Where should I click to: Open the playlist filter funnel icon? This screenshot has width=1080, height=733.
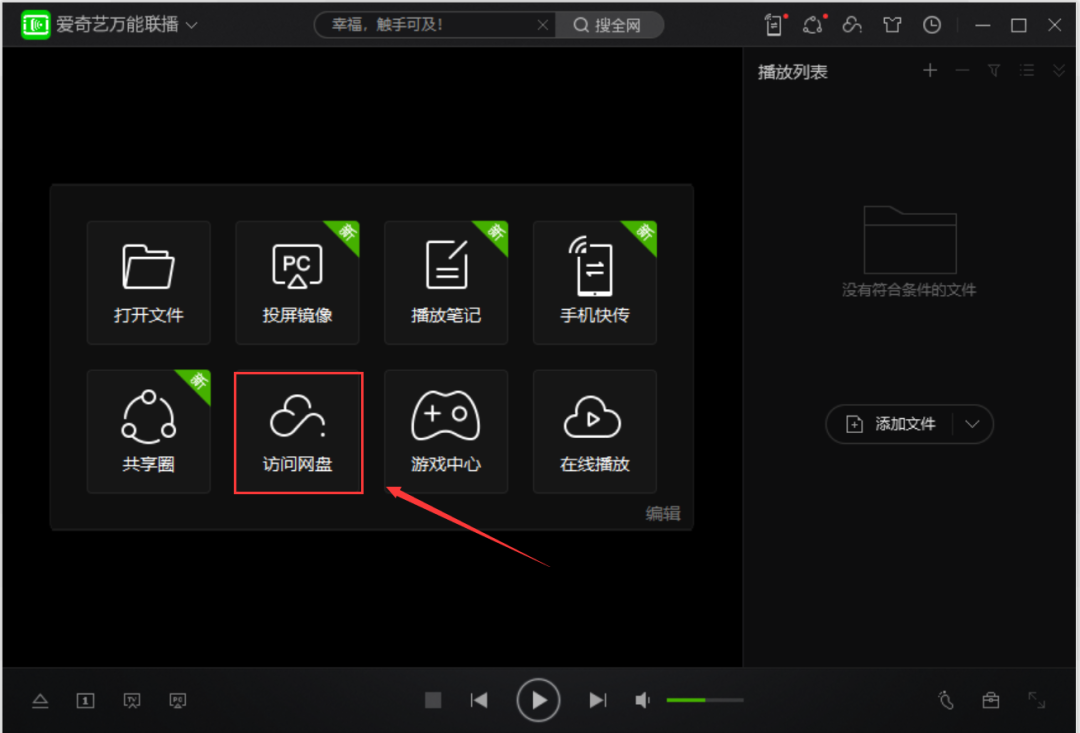(x=994, y=70)
